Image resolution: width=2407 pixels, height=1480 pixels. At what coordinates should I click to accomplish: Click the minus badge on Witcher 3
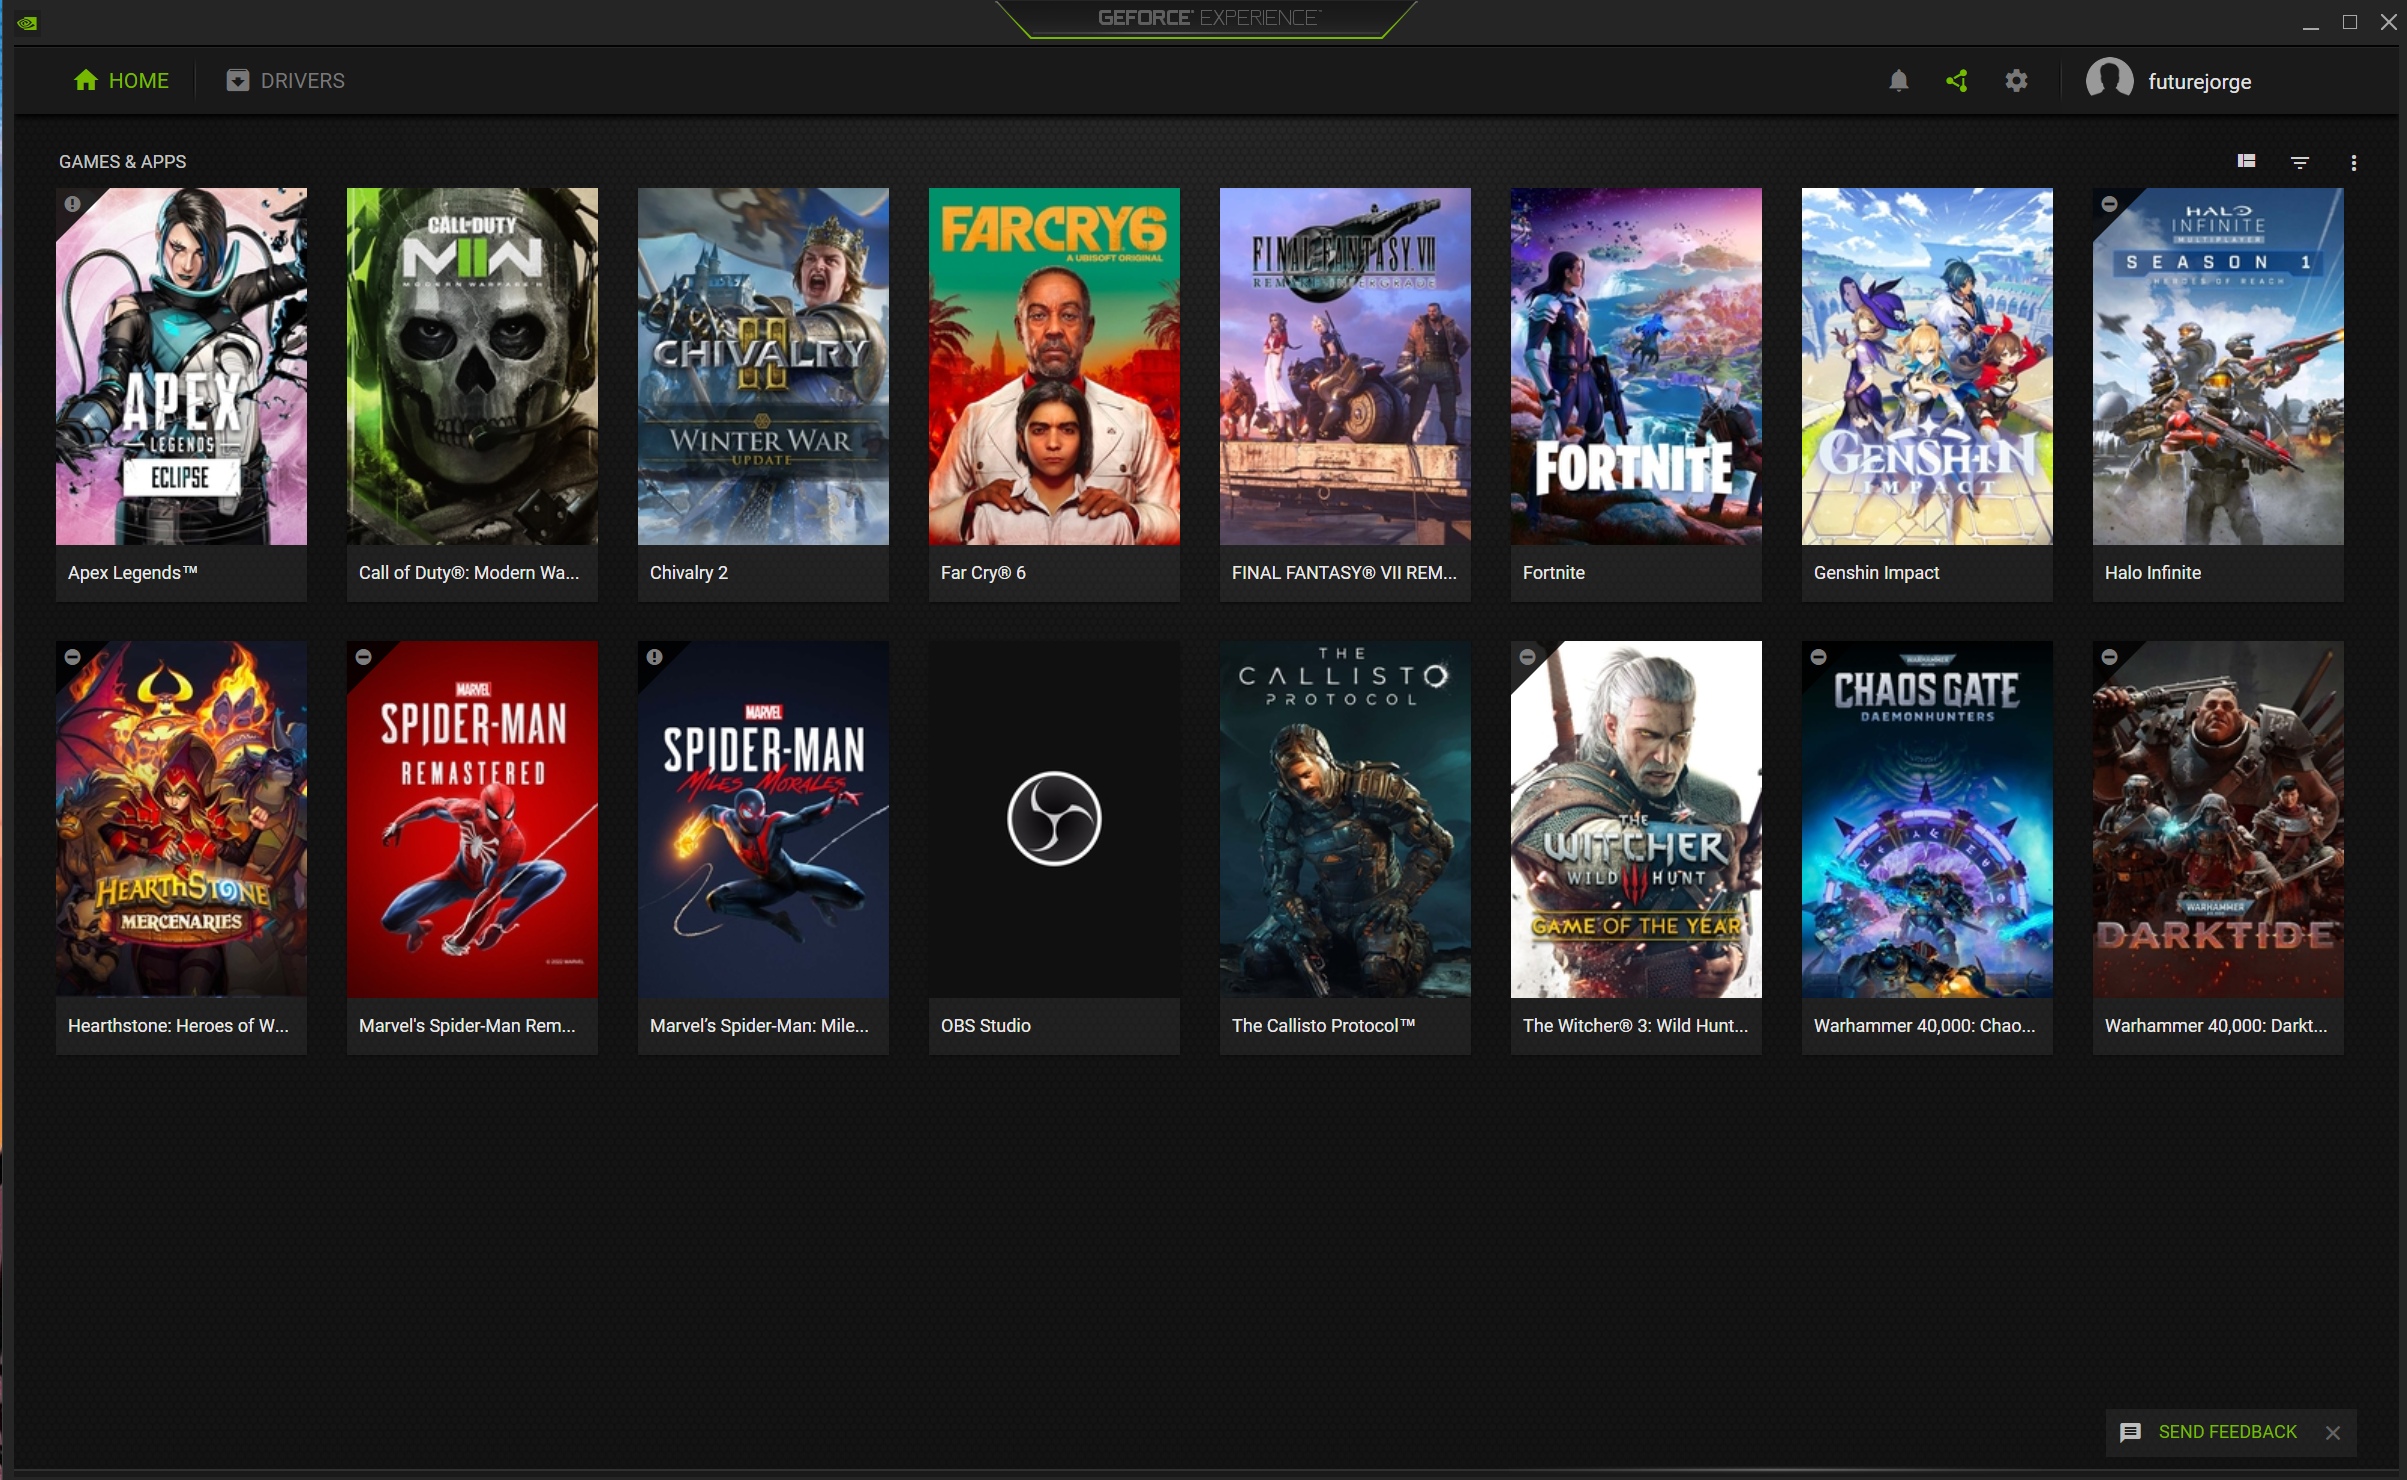(x=1527, y=657)
